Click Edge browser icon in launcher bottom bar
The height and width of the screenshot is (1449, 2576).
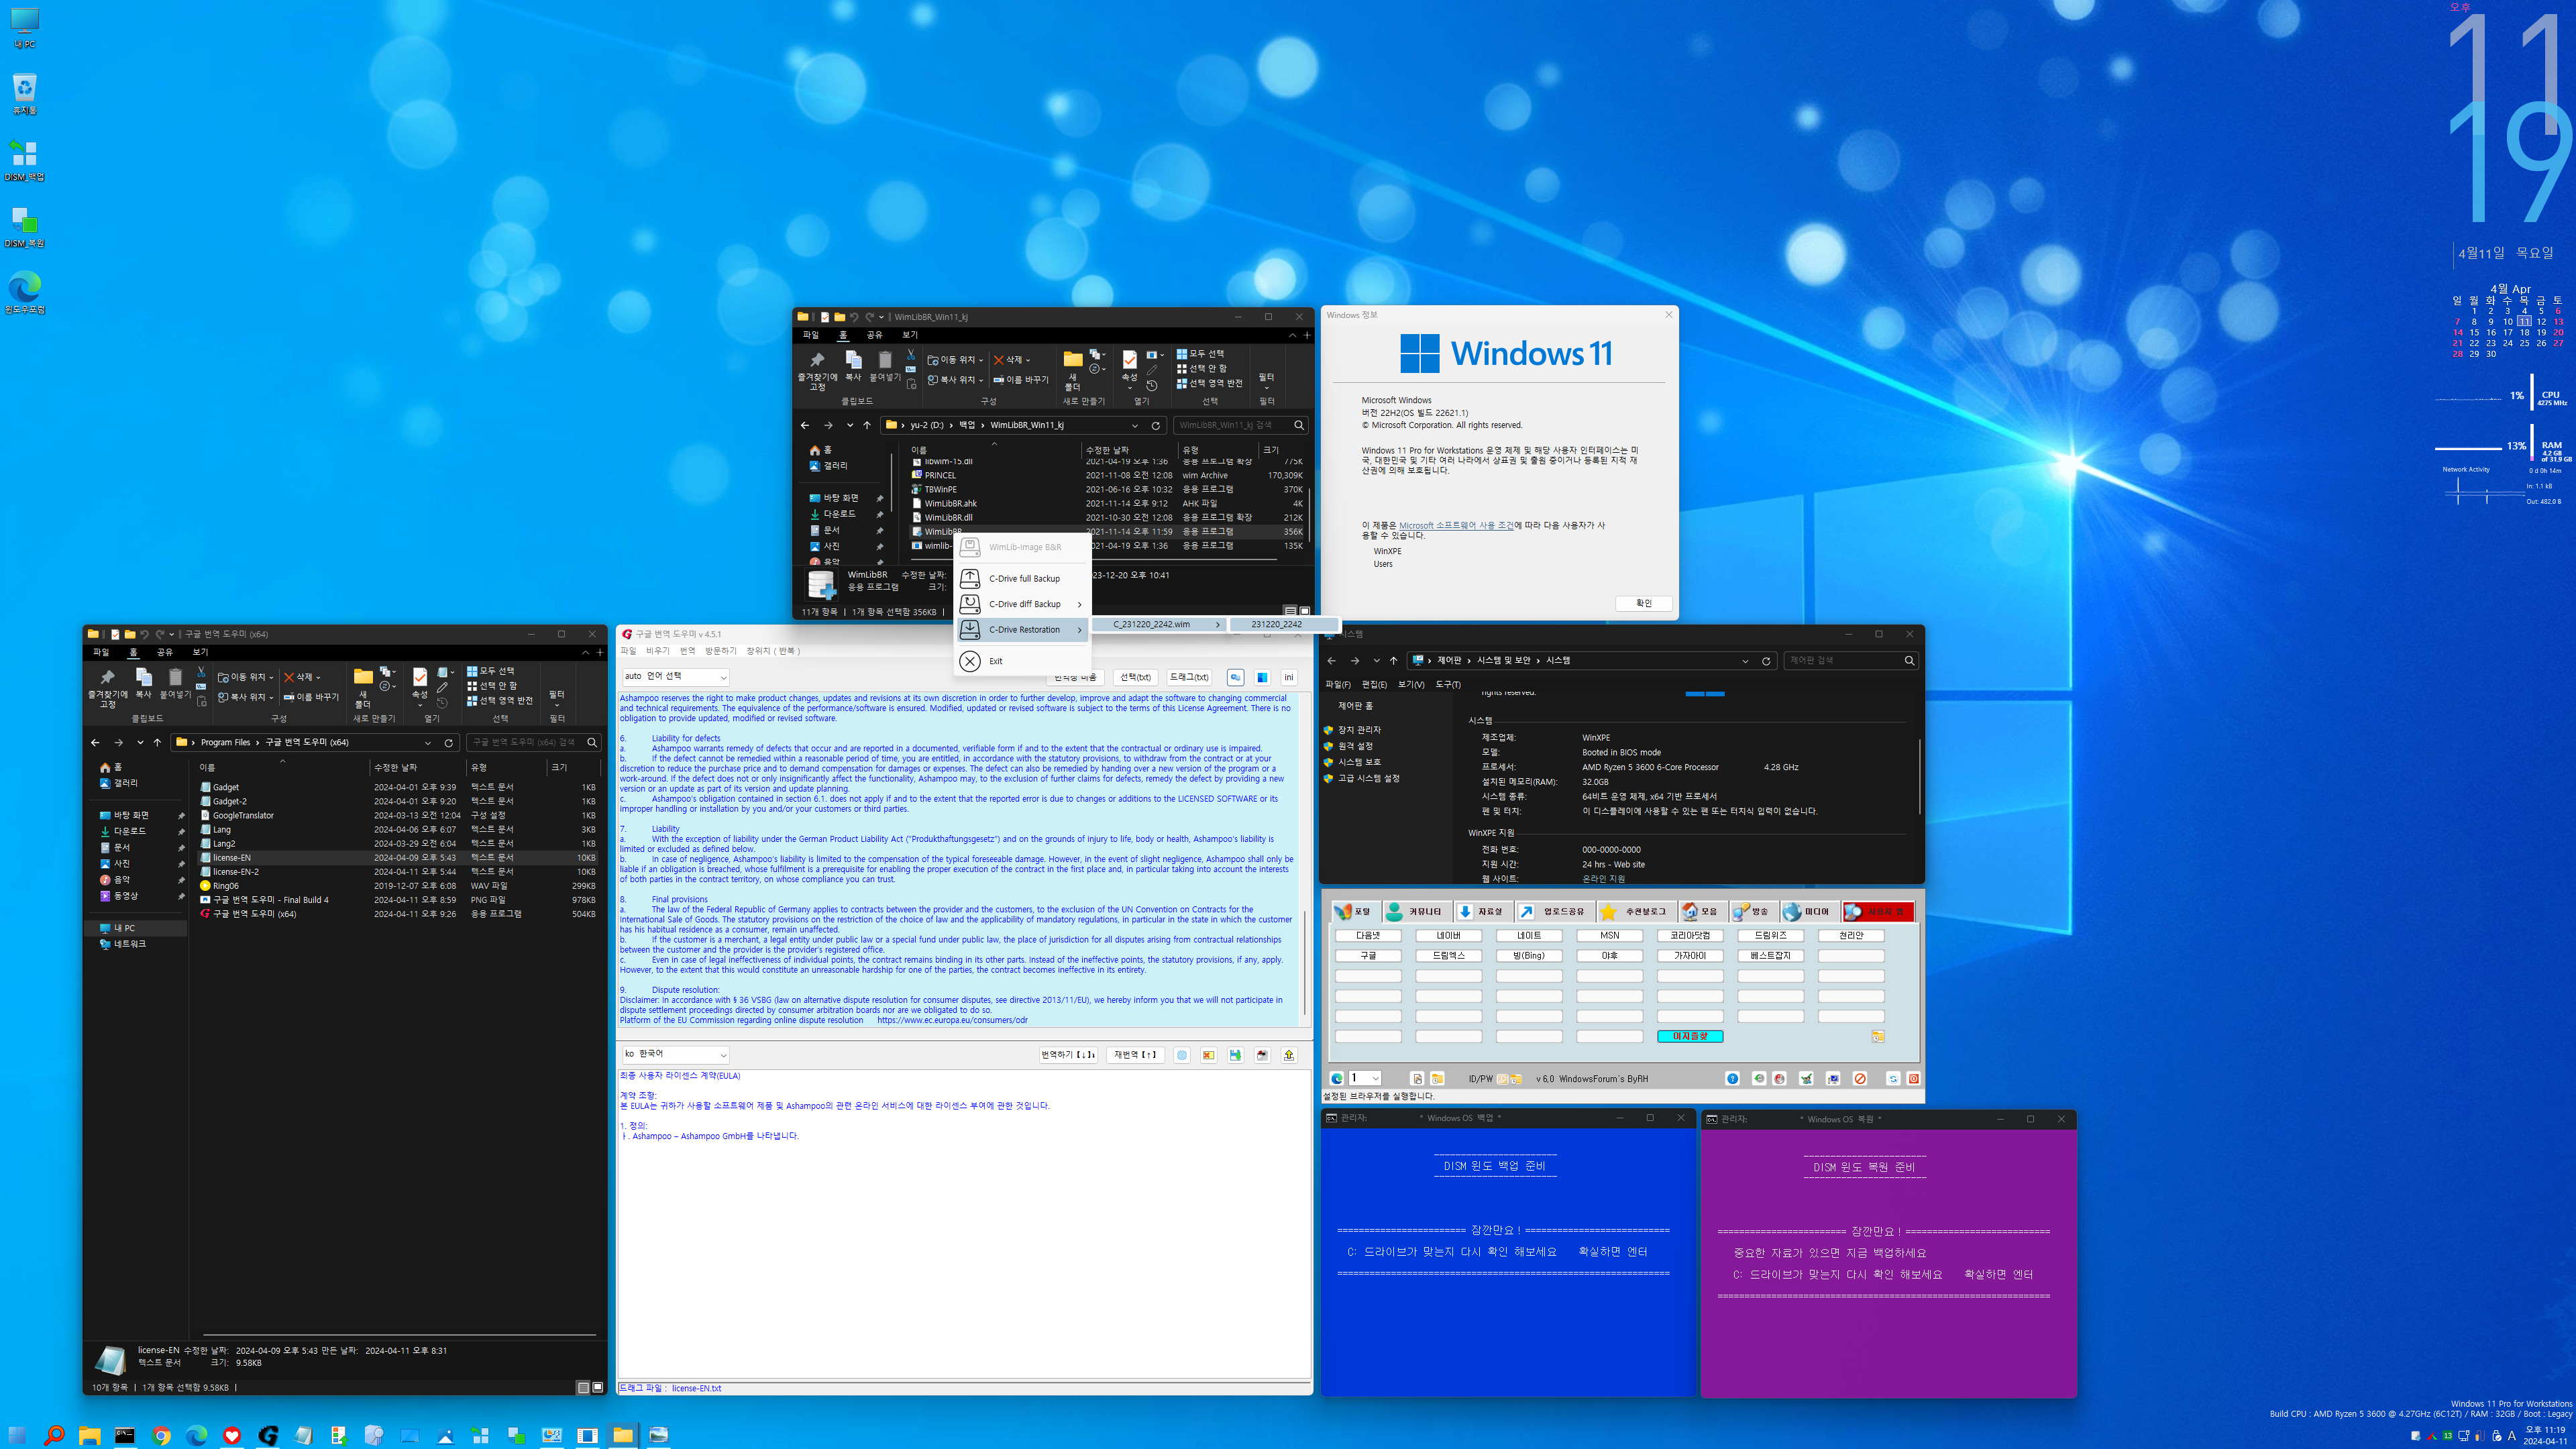coord(1337,1078)
